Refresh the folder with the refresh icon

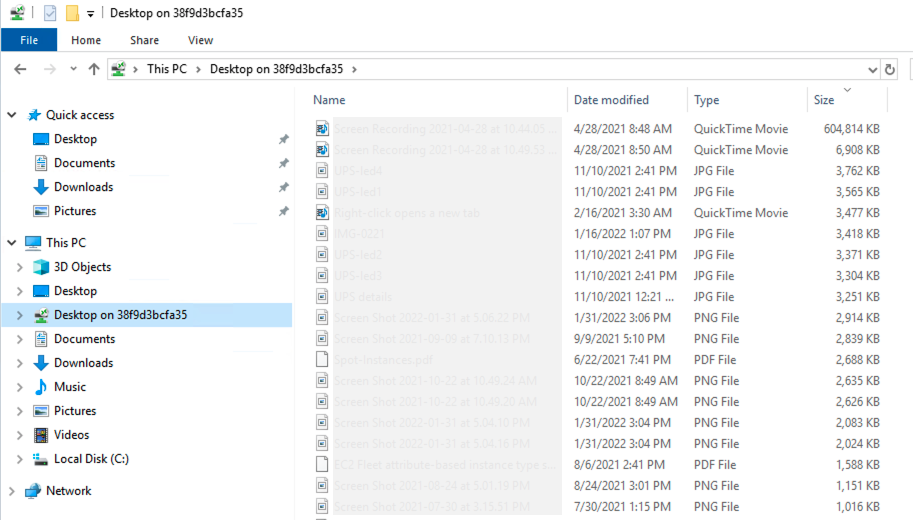(890, 69)
